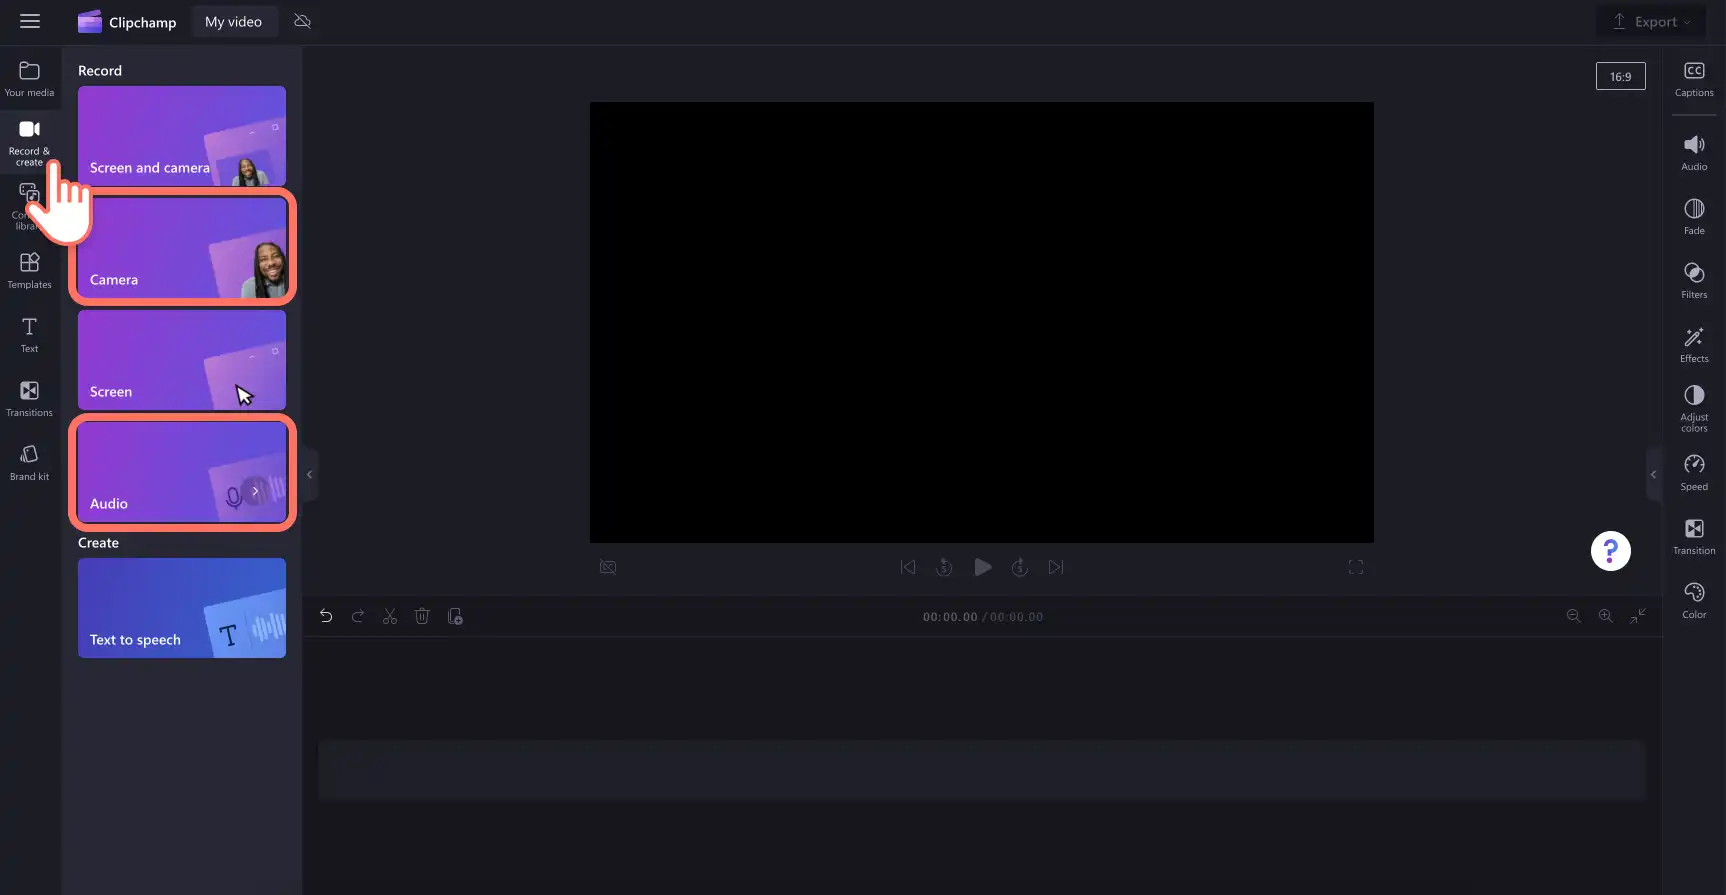Open Adjust colors panel
This screenshot has width=1726, height=895.
[1694, 408]
